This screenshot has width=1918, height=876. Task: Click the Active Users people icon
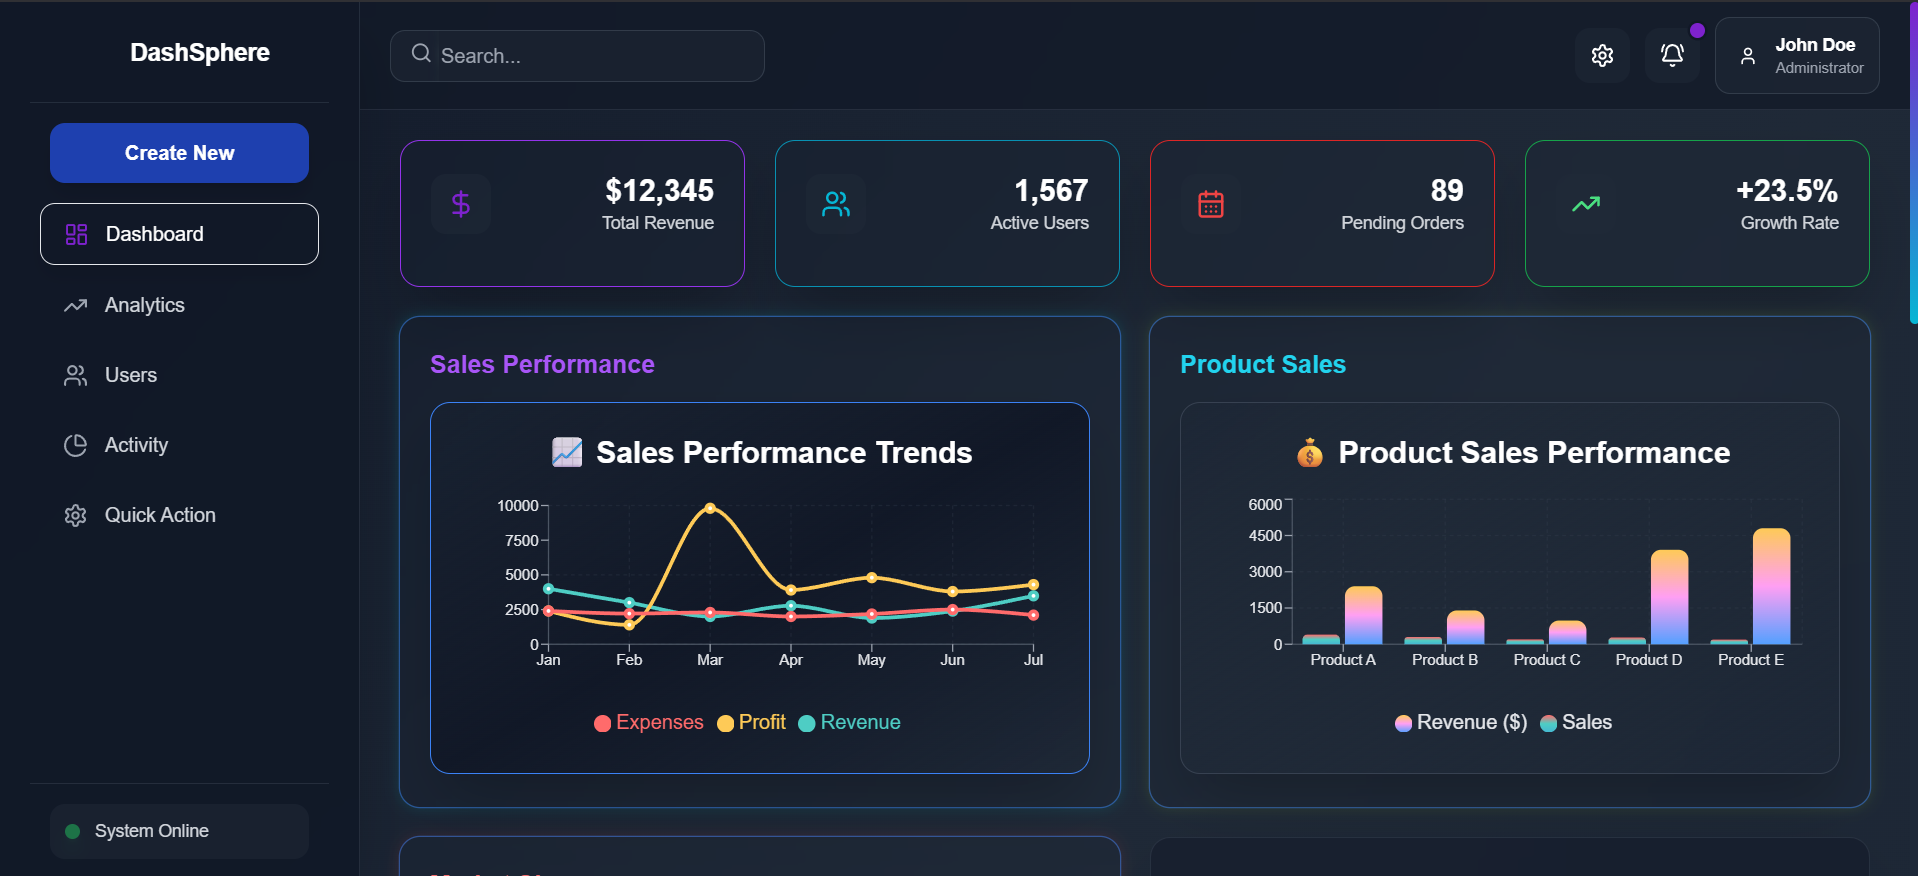836,204
